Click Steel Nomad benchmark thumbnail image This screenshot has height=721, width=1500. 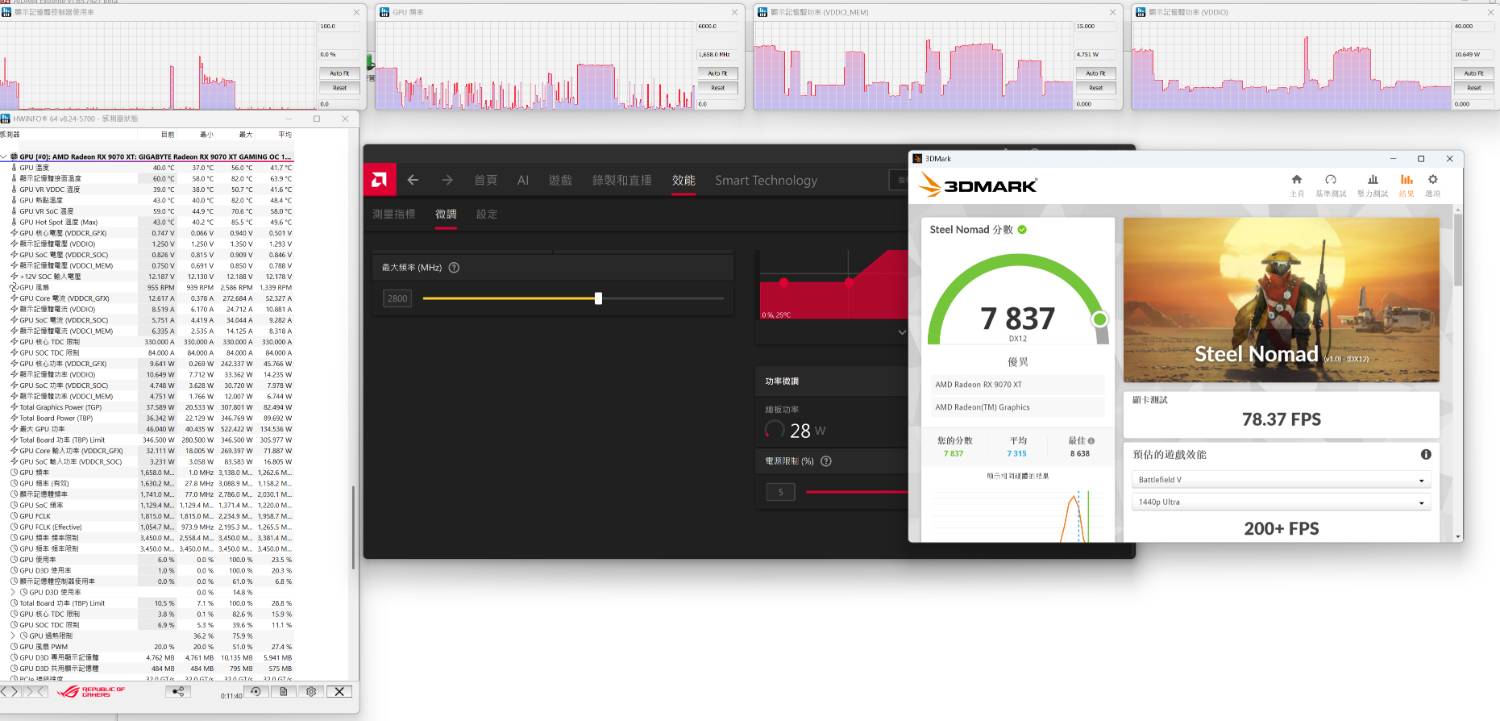click(x=1281, y=300)
